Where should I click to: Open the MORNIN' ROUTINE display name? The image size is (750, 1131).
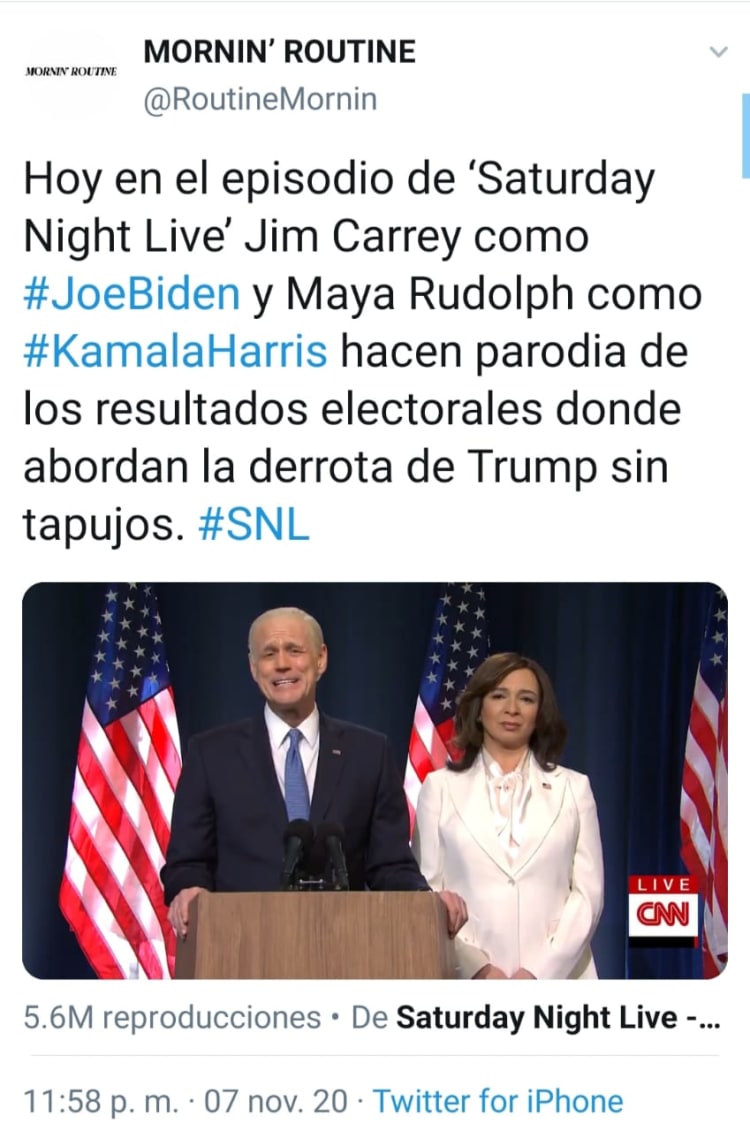point(280,52)
